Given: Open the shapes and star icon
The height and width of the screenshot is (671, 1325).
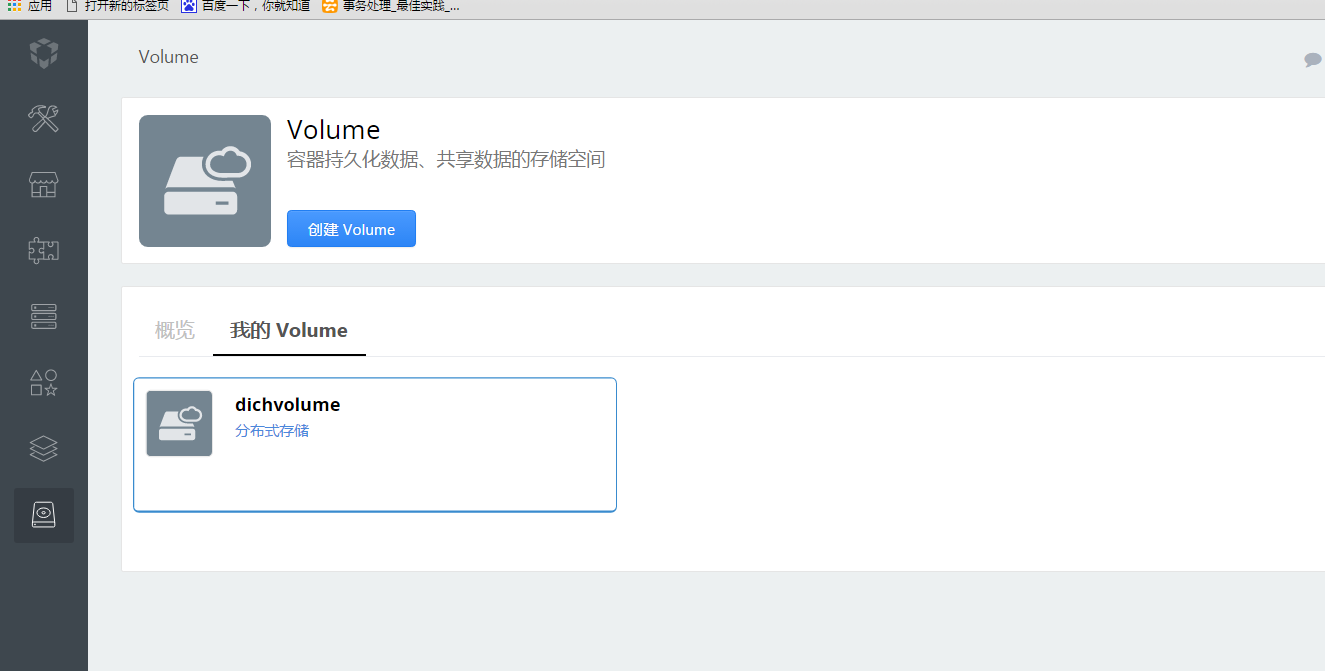Looking at the screenshot, I should pyautogui.click(x=44, y=383).
